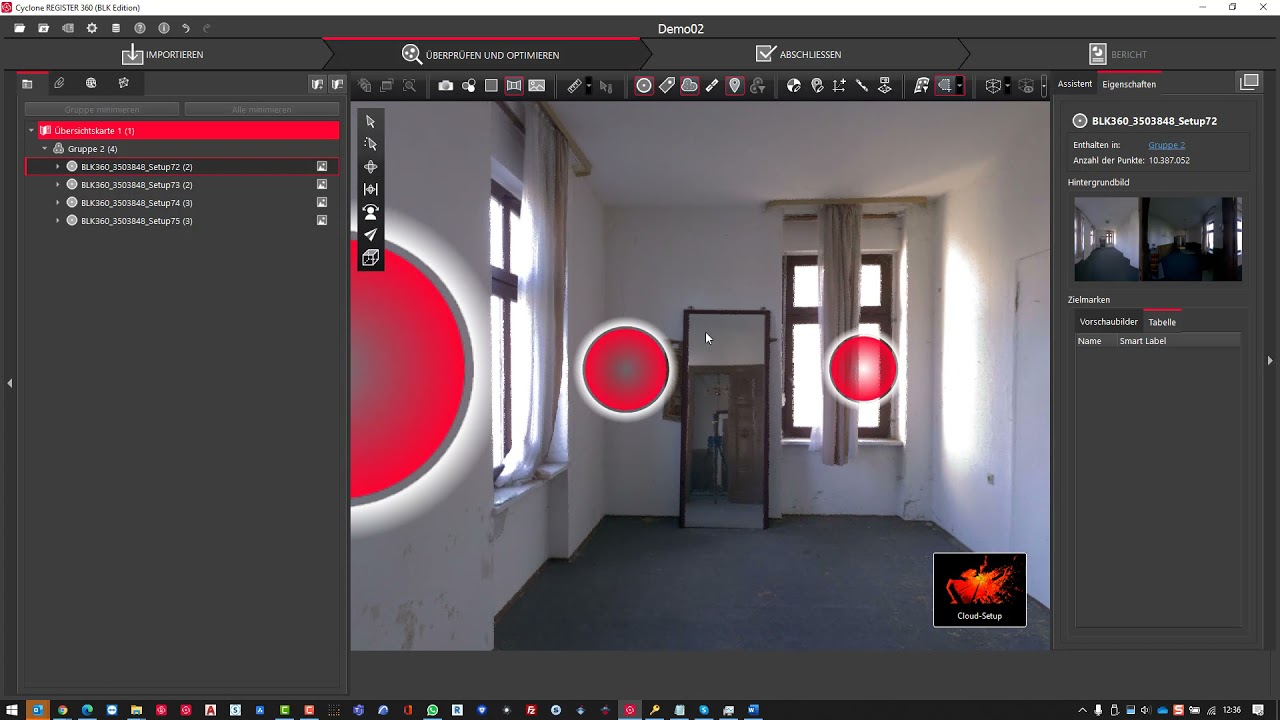The height and width of the screenshot is (720, 1280).
Task: Click the ÜBERPRÜFEN UND OPTIMIEREN step
Action: point(481,54)
